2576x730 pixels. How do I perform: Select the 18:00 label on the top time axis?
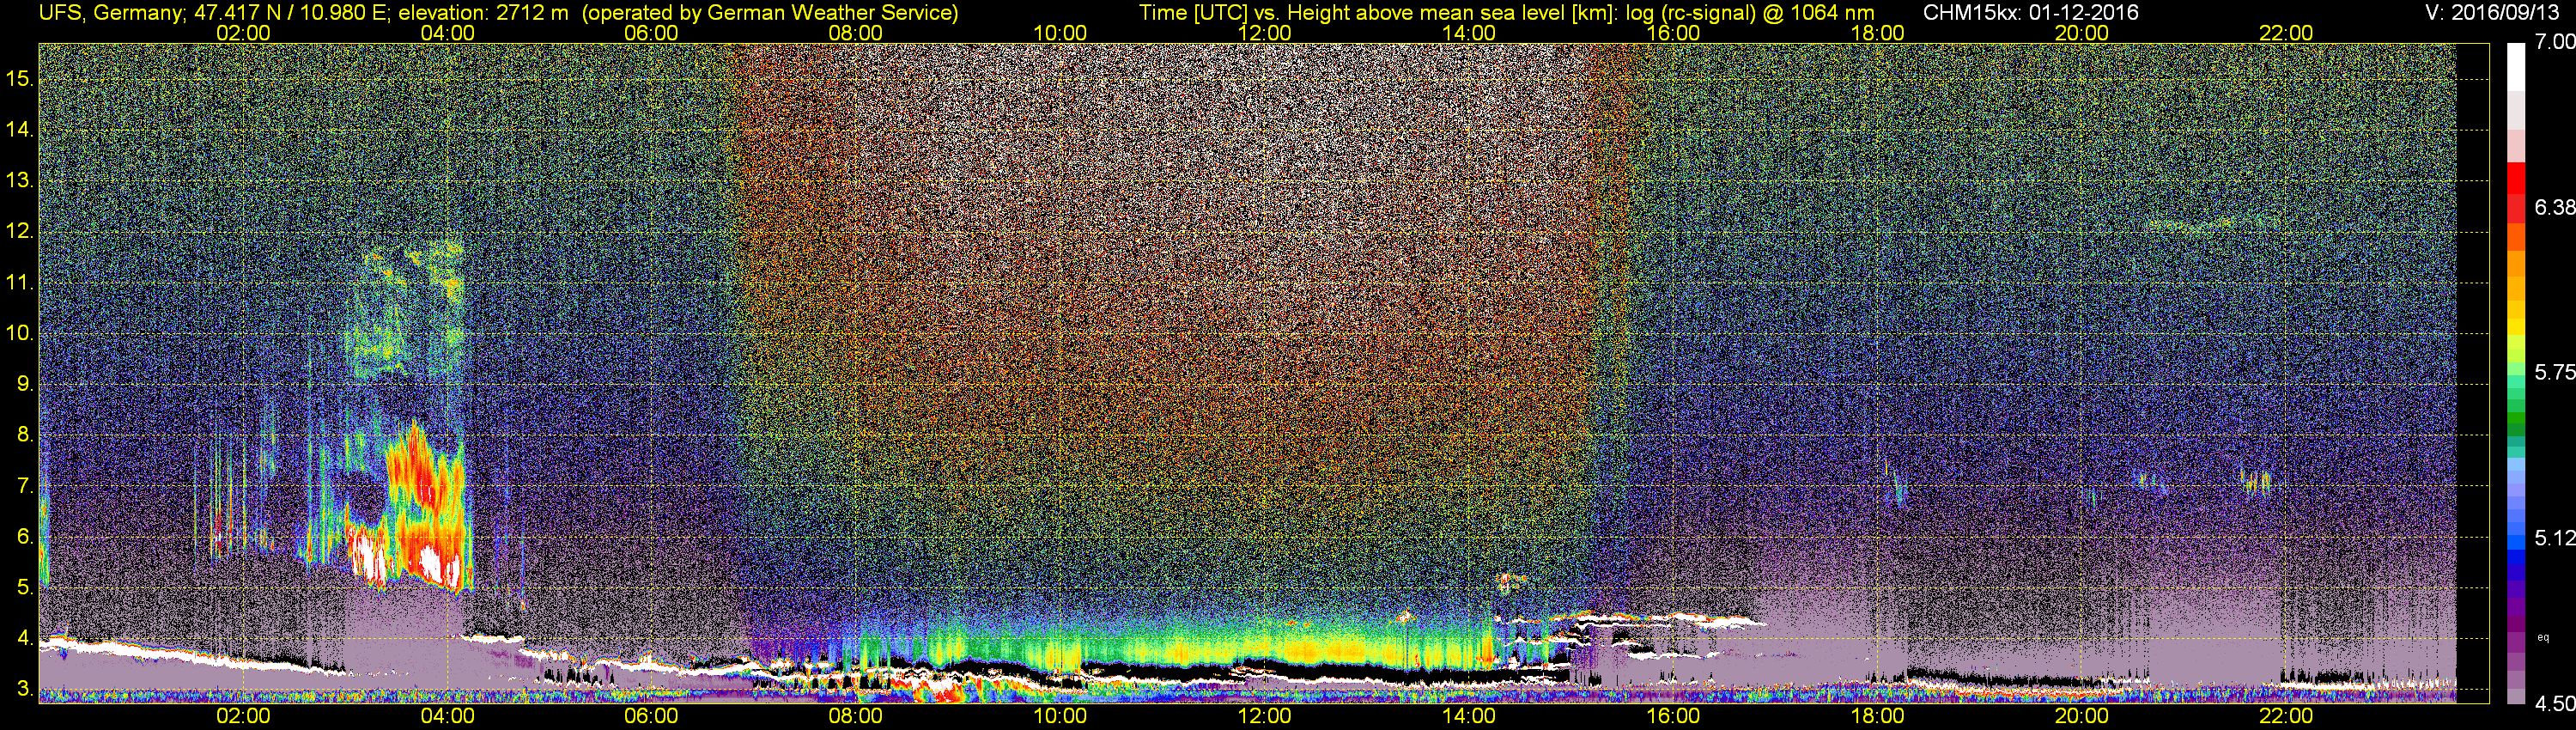[x=1877, y=33]
